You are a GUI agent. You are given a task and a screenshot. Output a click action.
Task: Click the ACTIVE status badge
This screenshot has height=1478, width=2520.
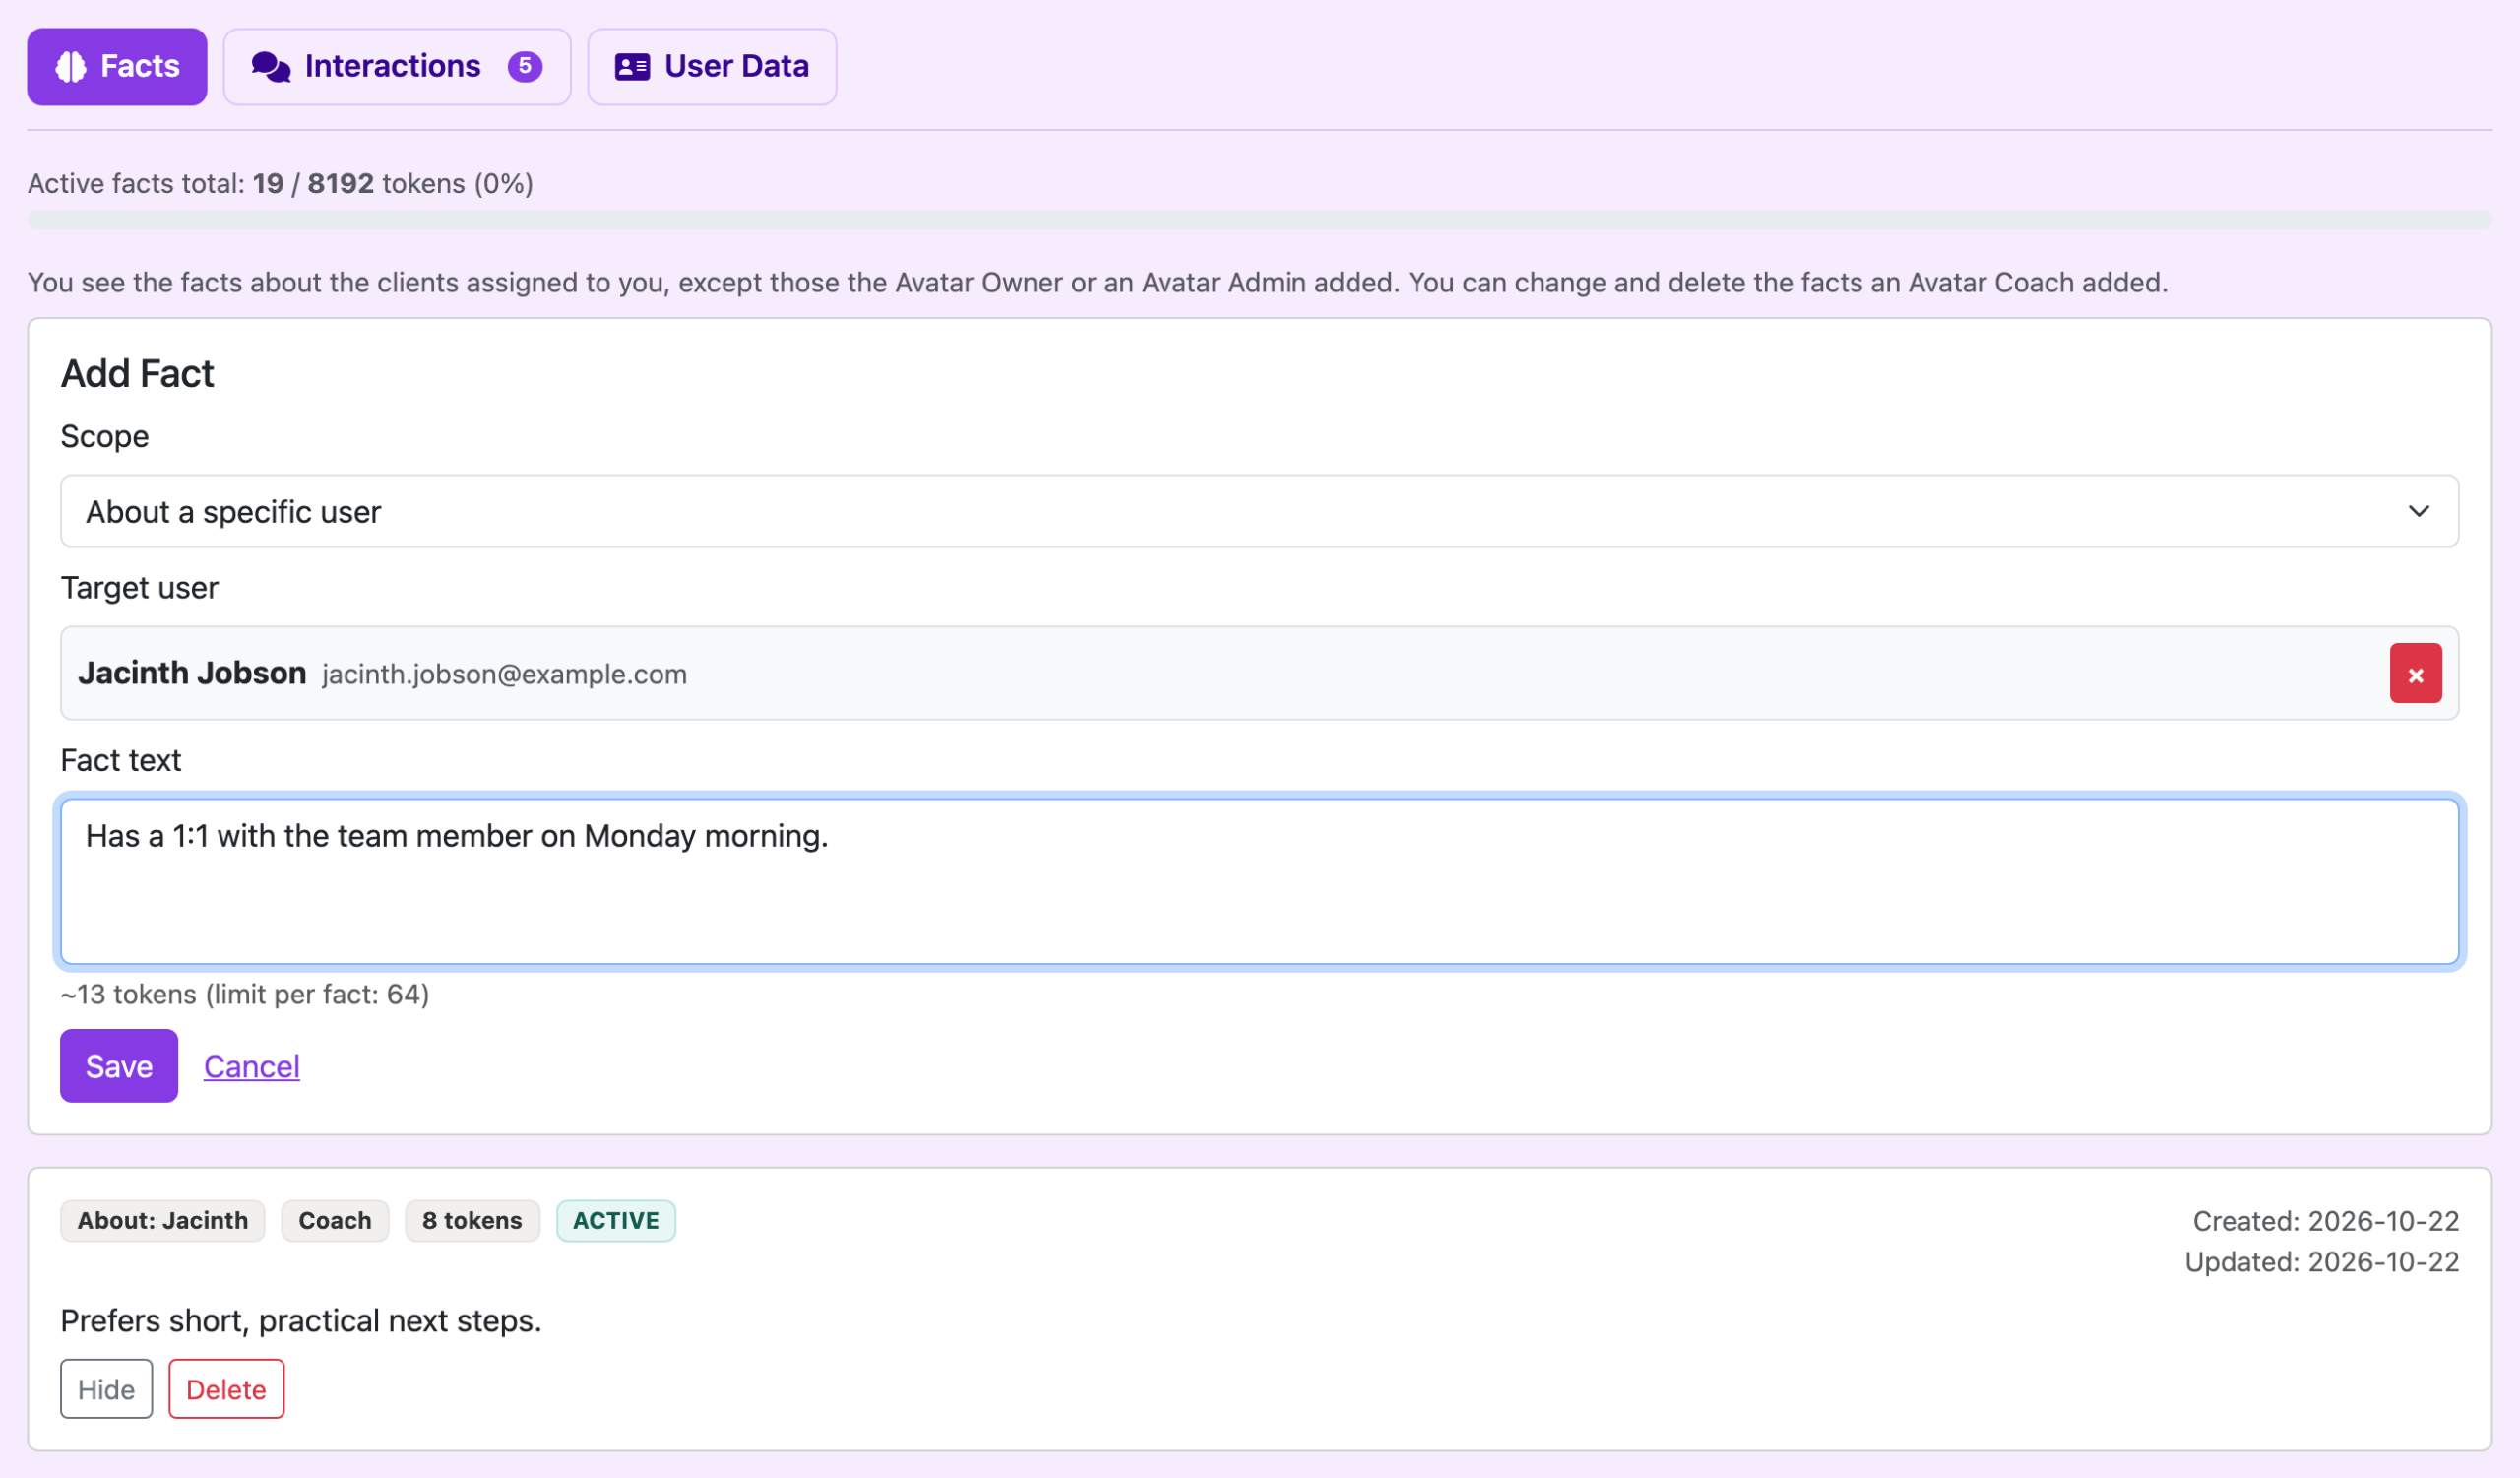click(x=616, y=1220)
